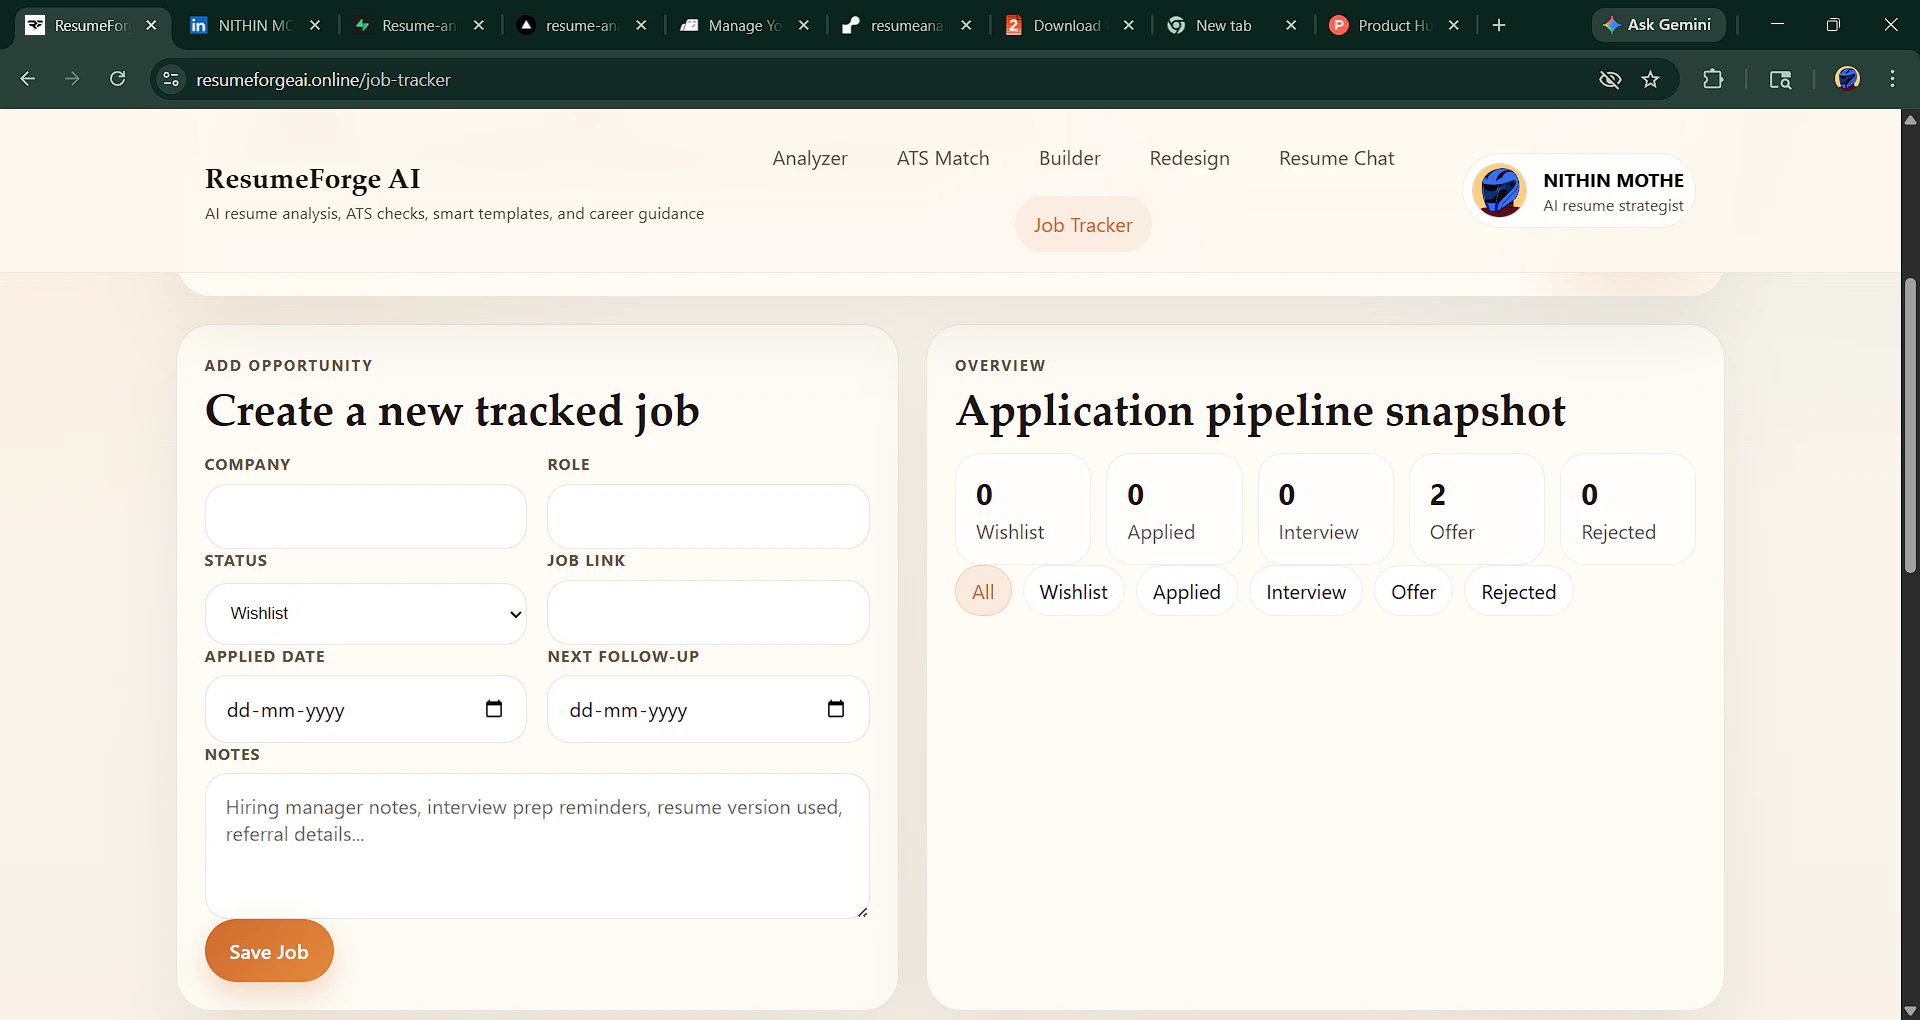Close the Product Hunt tab
Image resolution: width=1920 pixels, height=1020 pixels.
pyautogui.click(x=1454, y=25)
